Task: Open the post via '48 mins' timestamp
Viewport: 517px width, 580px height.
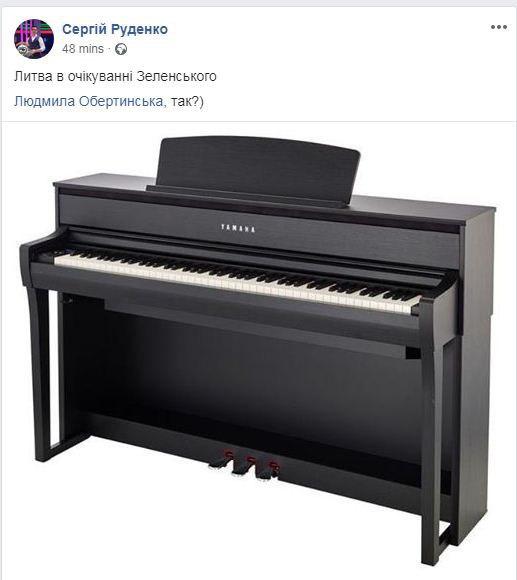Action: (x=83, y=49)
